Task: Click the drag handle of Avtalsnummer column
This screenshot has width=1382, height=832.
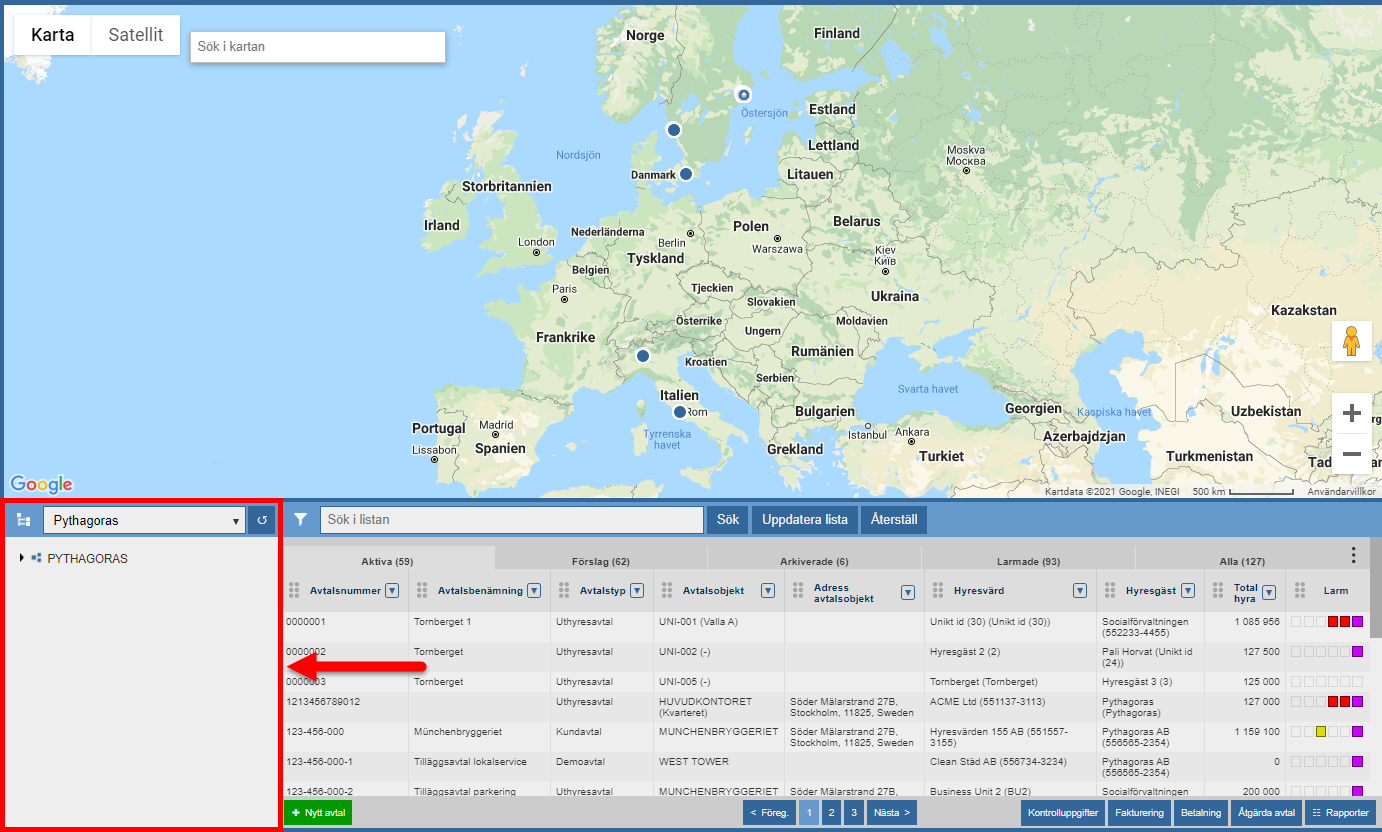Action: click(294, 590)
